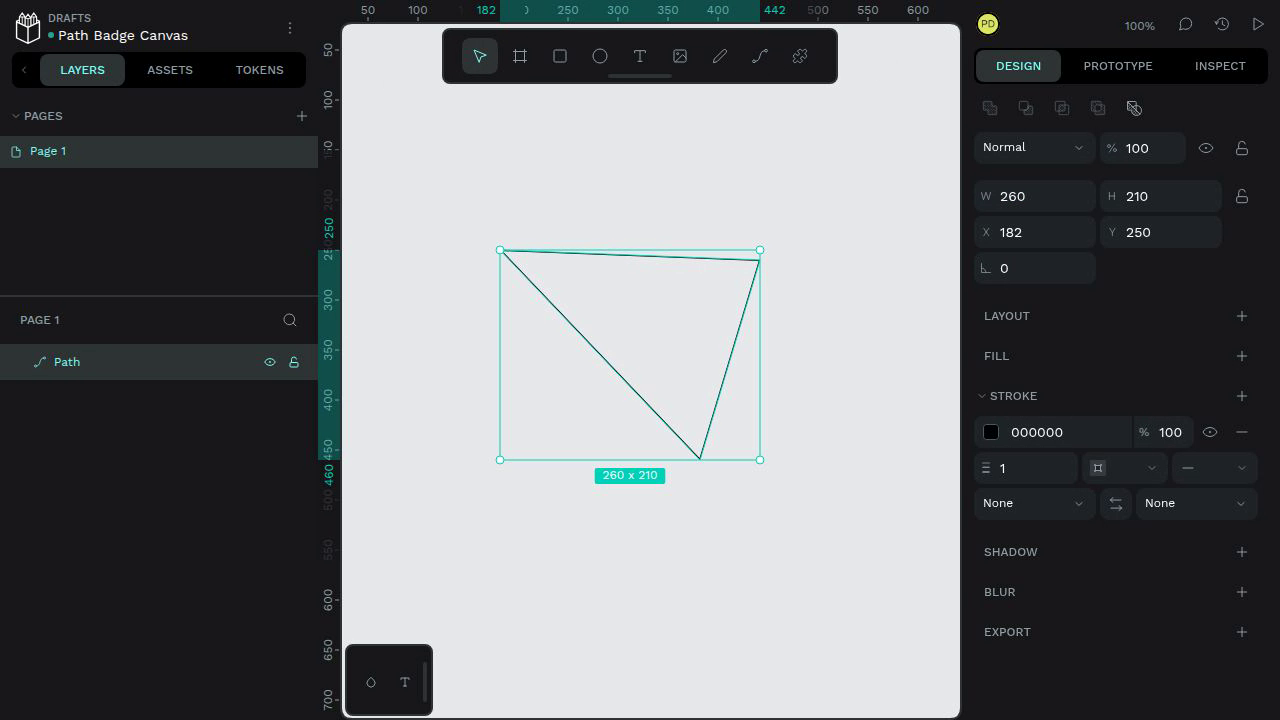Switch to the Assets tab

pos(170,70)
